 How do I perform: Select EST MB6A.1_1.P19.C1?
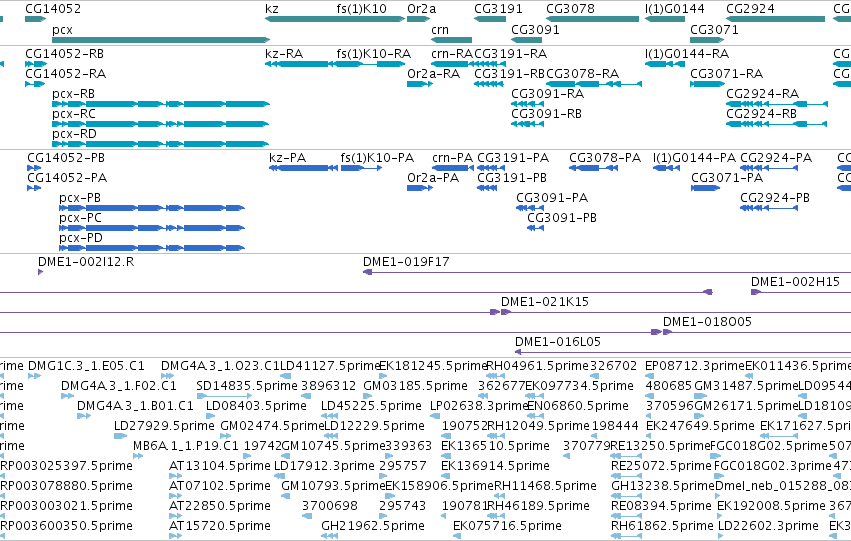pos(138,456)
